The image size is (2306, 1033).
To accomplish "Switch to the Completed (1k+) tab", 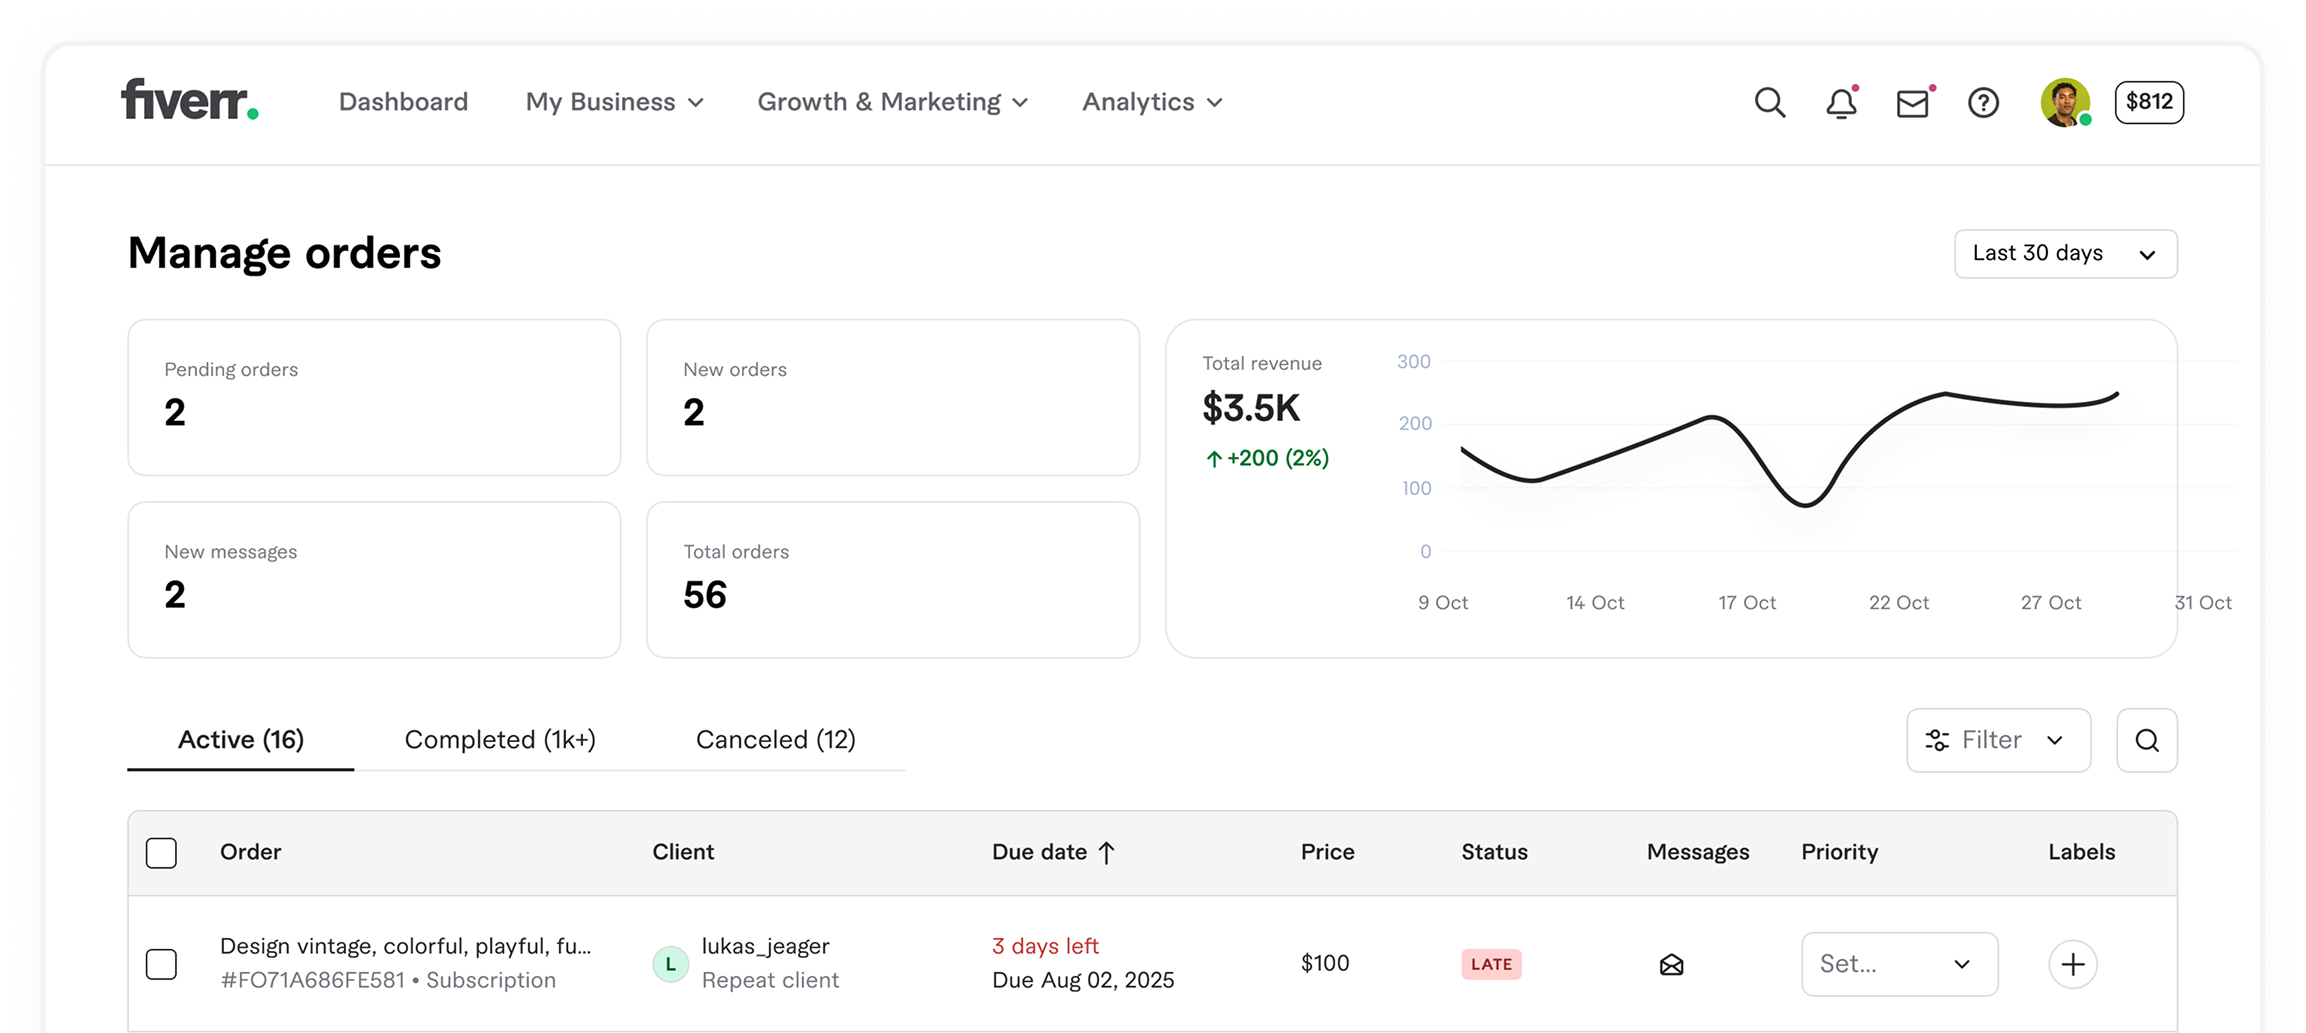I will point(500,740).
